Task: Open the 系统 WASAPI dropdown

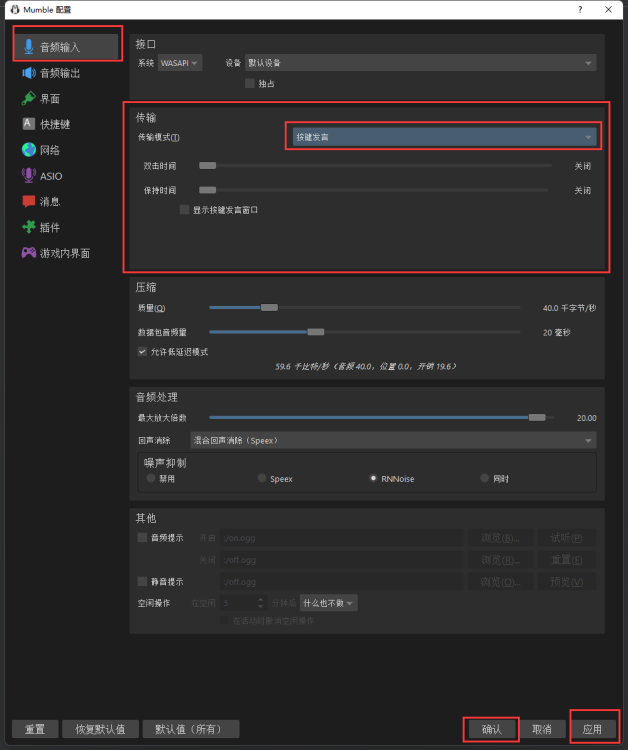Action: pyautogui.click(x=180, y=63)
